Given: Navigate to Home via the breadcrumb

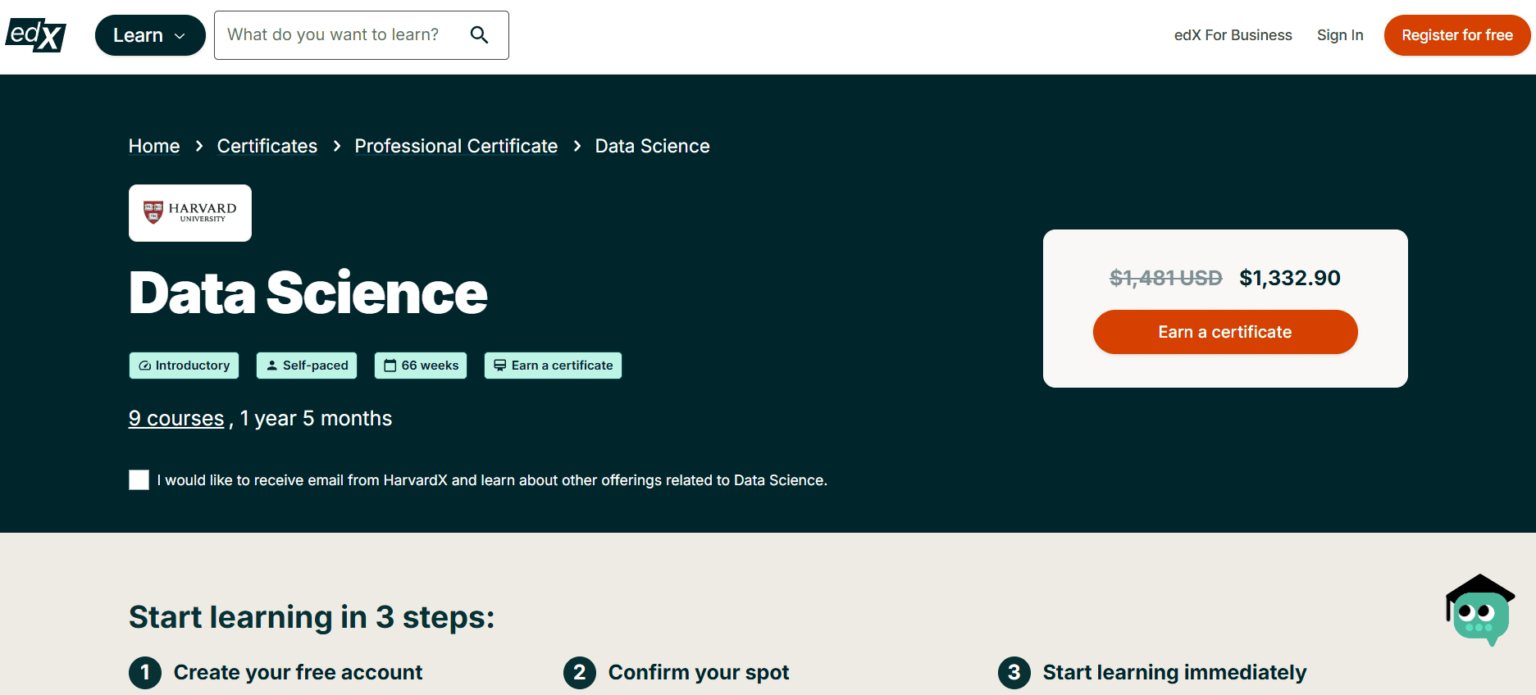Looking at the screenshot, I should [x=153, y=145].
